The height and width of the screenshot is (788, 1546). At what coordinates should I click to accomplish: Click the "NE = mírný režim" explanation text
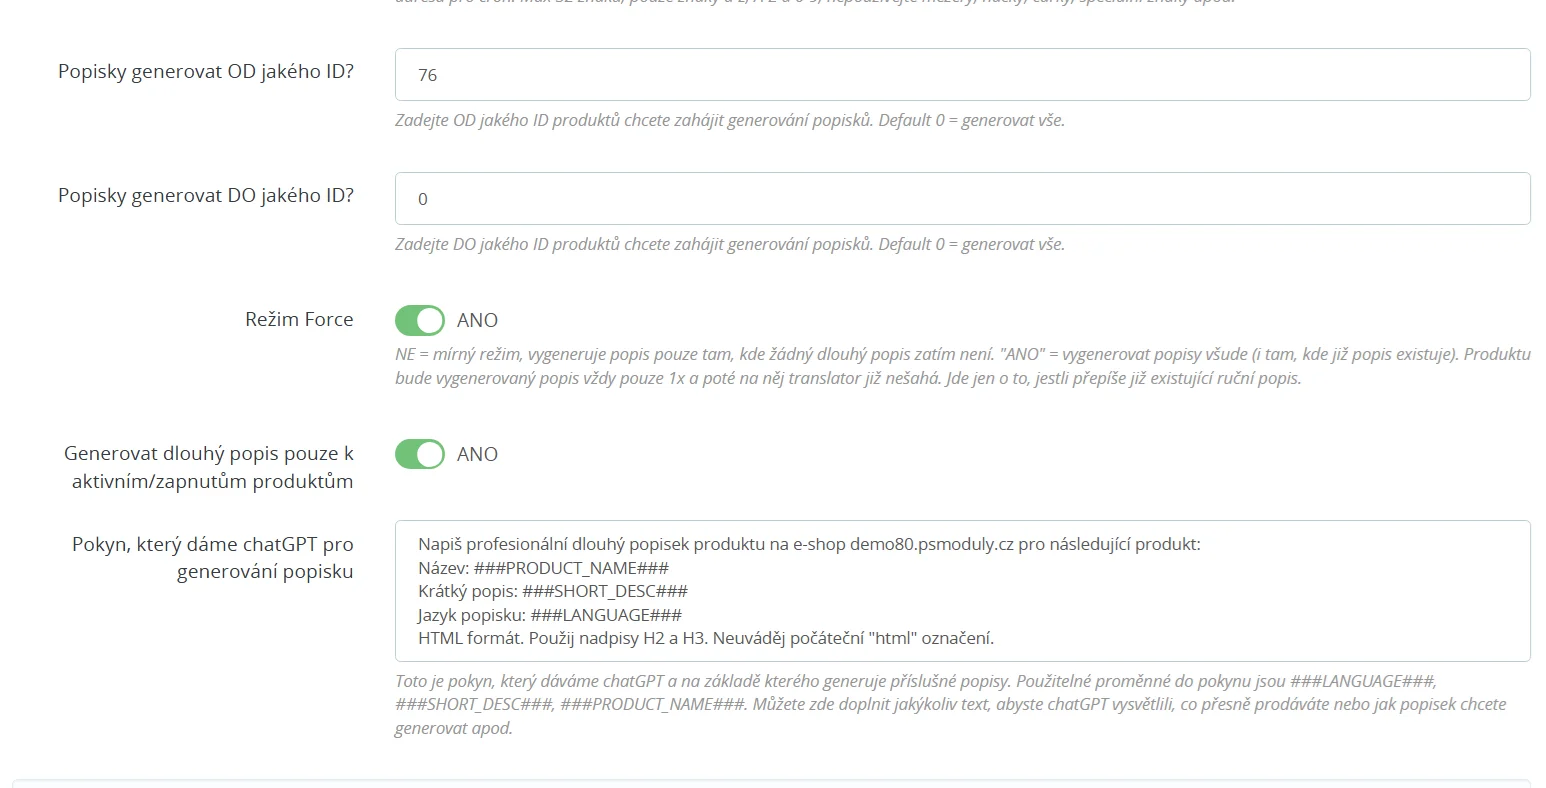(x=962, y=366)
